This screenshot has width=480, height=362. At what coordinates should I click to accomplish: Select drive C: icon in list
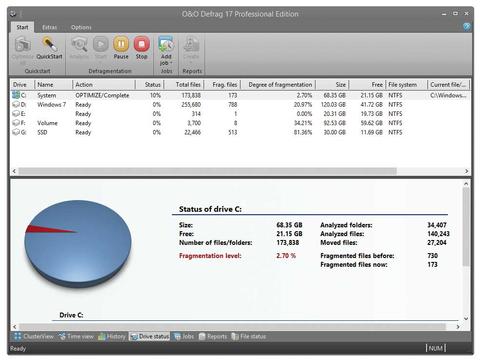coord(16,95)
